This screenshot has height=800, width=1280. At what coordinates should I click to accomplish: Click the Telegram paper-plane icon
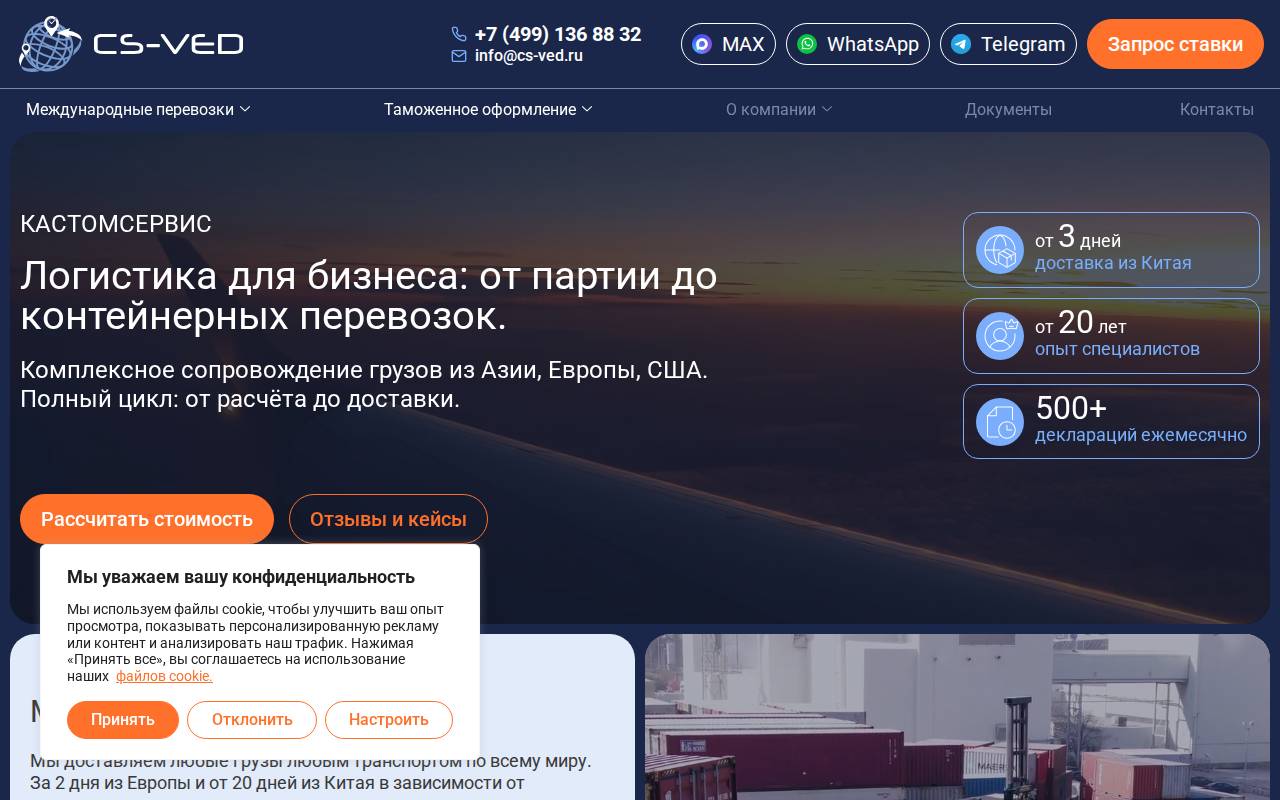[x=961, y=44]
